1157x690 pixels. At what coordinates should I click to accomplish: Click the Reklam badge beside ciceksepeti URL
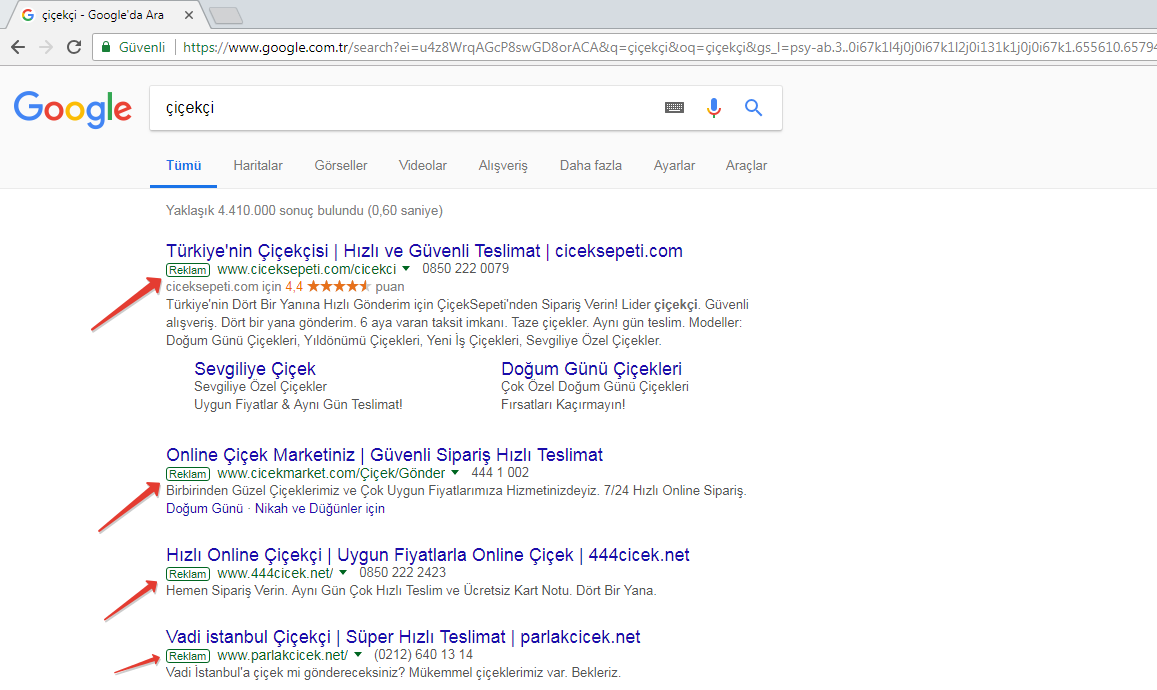(188, 270)
